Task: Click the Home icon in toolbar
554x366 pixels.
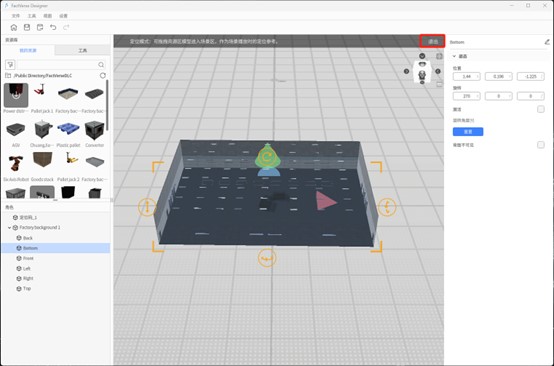Action: pos(14,27)
